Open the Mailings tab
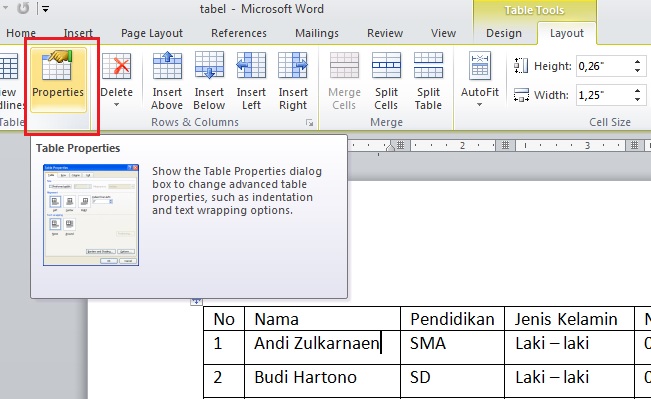Screen dimensions: 651x399 coord(317,33)
